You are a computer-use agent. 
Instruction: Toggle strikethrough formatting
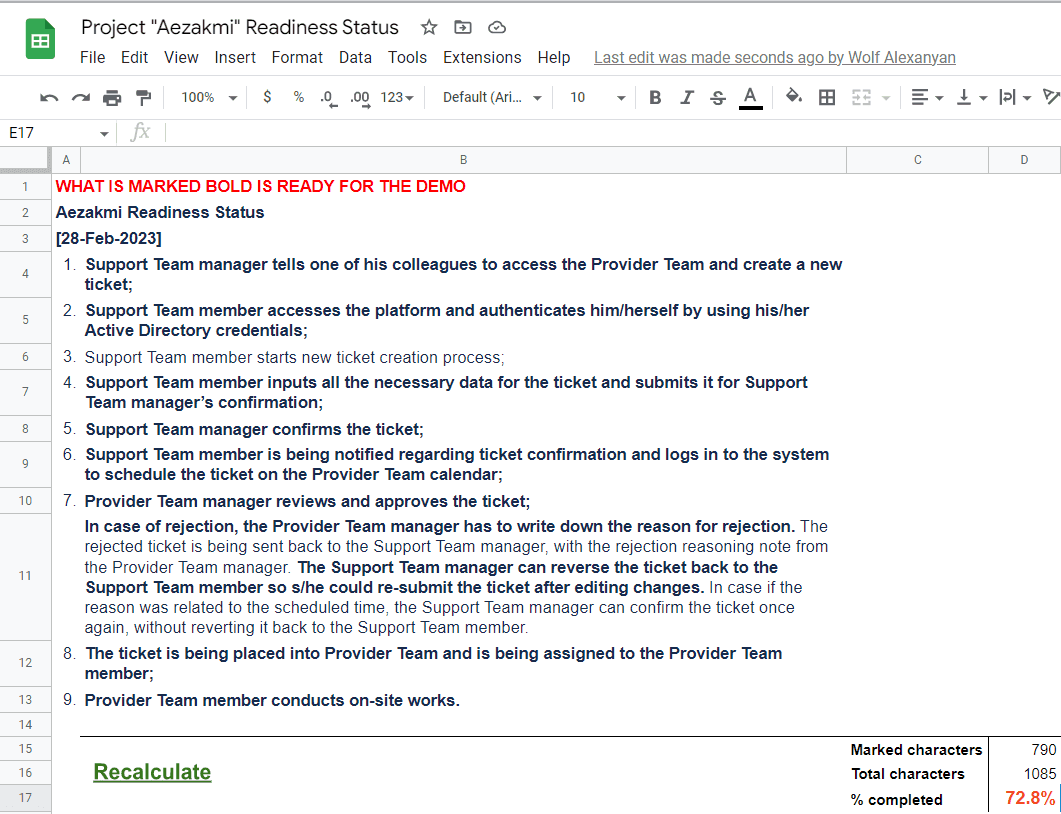pyautogui.click(x=718, y=97)
